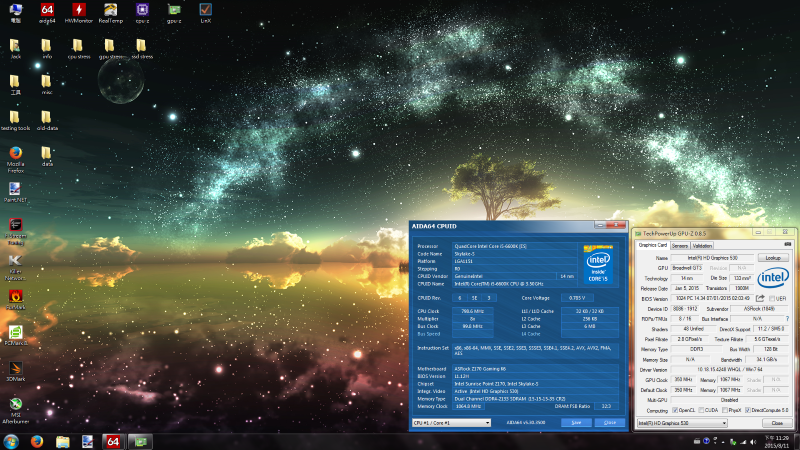Open the Paint.NET desktop shortcut
The height and width of the screenshot is (450, 800).
coord(15,189)
